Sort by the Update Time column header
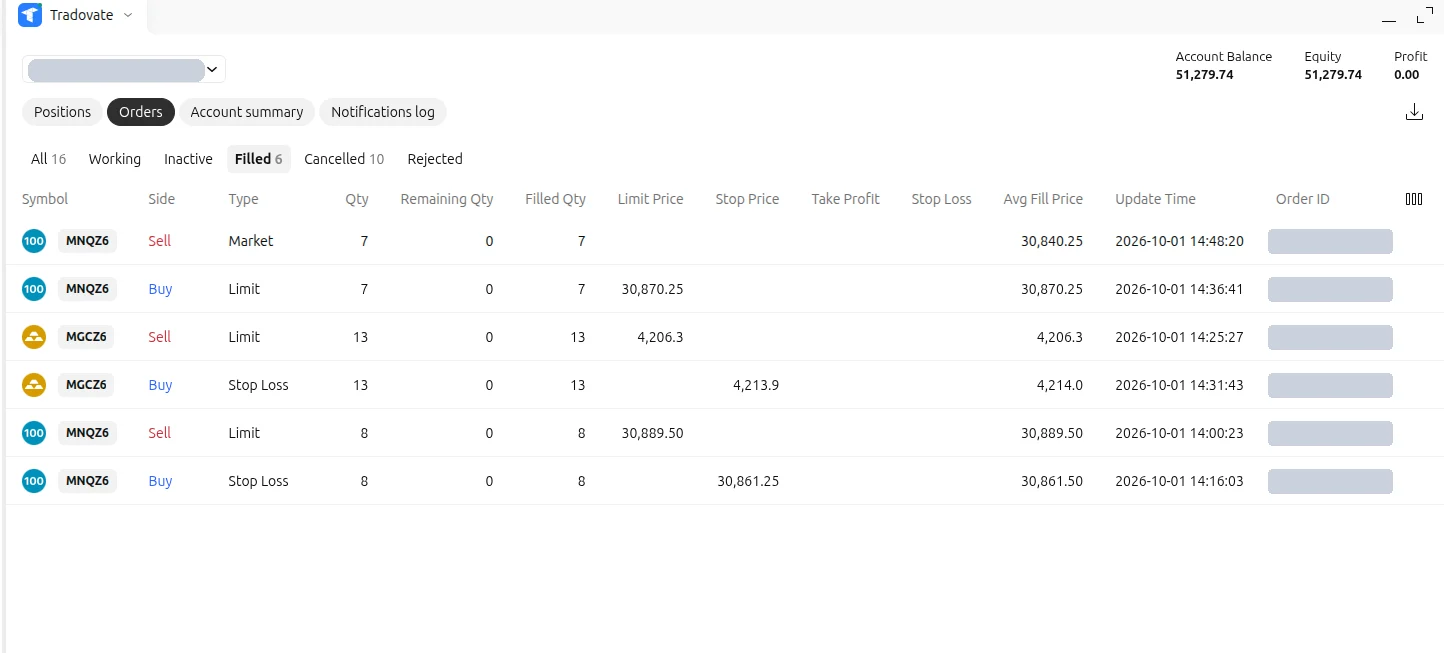 (x=1155, y=199)
